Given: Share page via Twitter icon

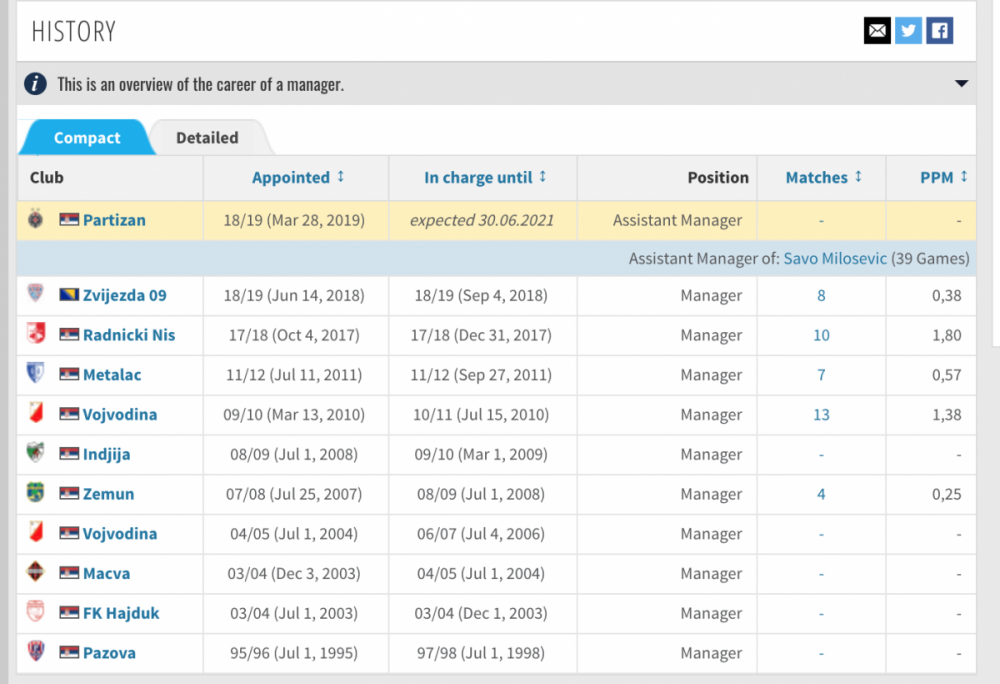Looking at the screenshot, I should coord(908,31).
